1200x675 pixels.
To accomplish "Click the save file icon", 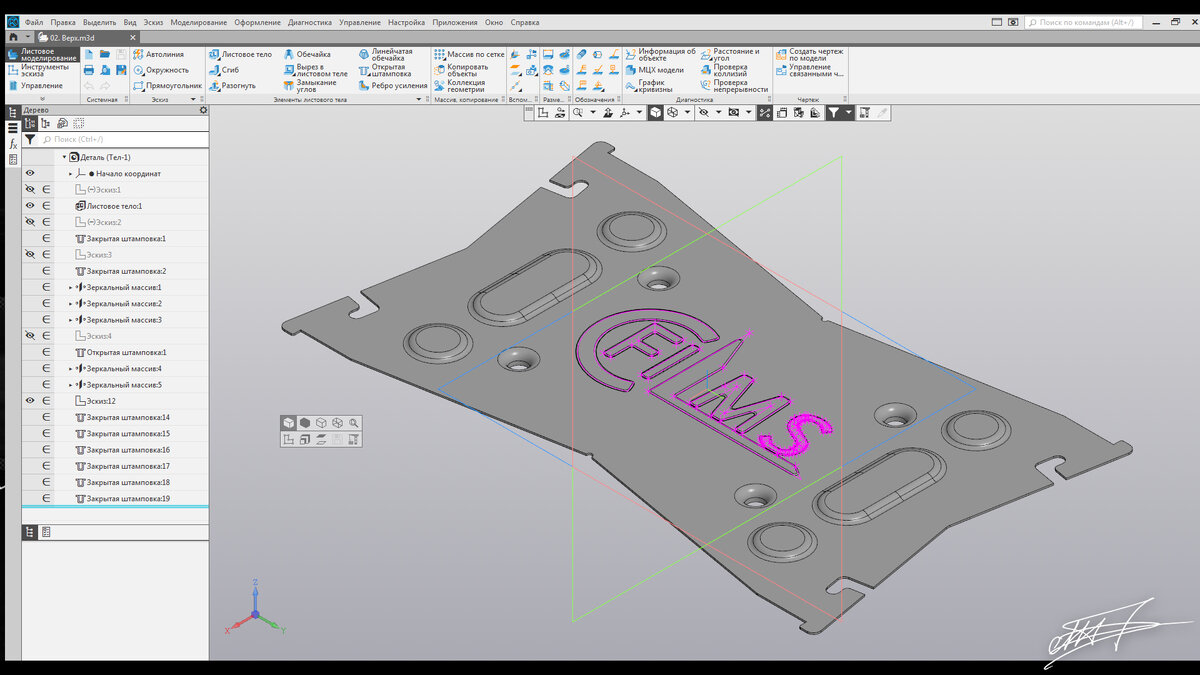I will [x=121, y=54].
